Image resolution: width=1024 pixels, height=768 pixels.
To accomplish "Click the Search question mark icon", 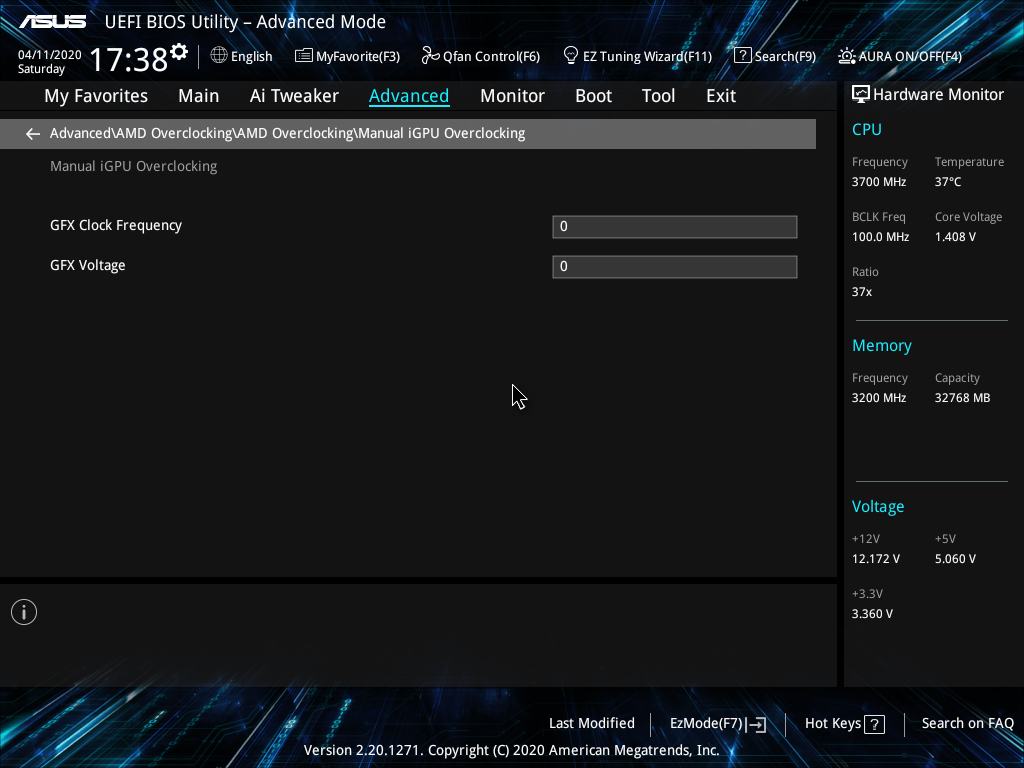I will point(743,56).
